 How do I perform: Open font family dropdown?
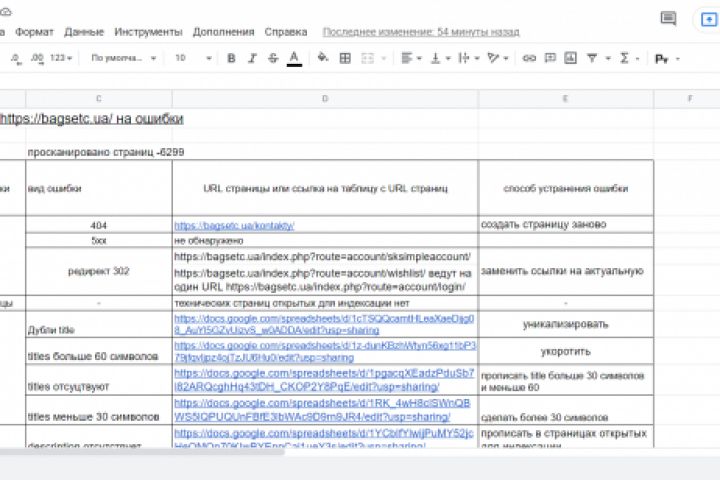124,58
